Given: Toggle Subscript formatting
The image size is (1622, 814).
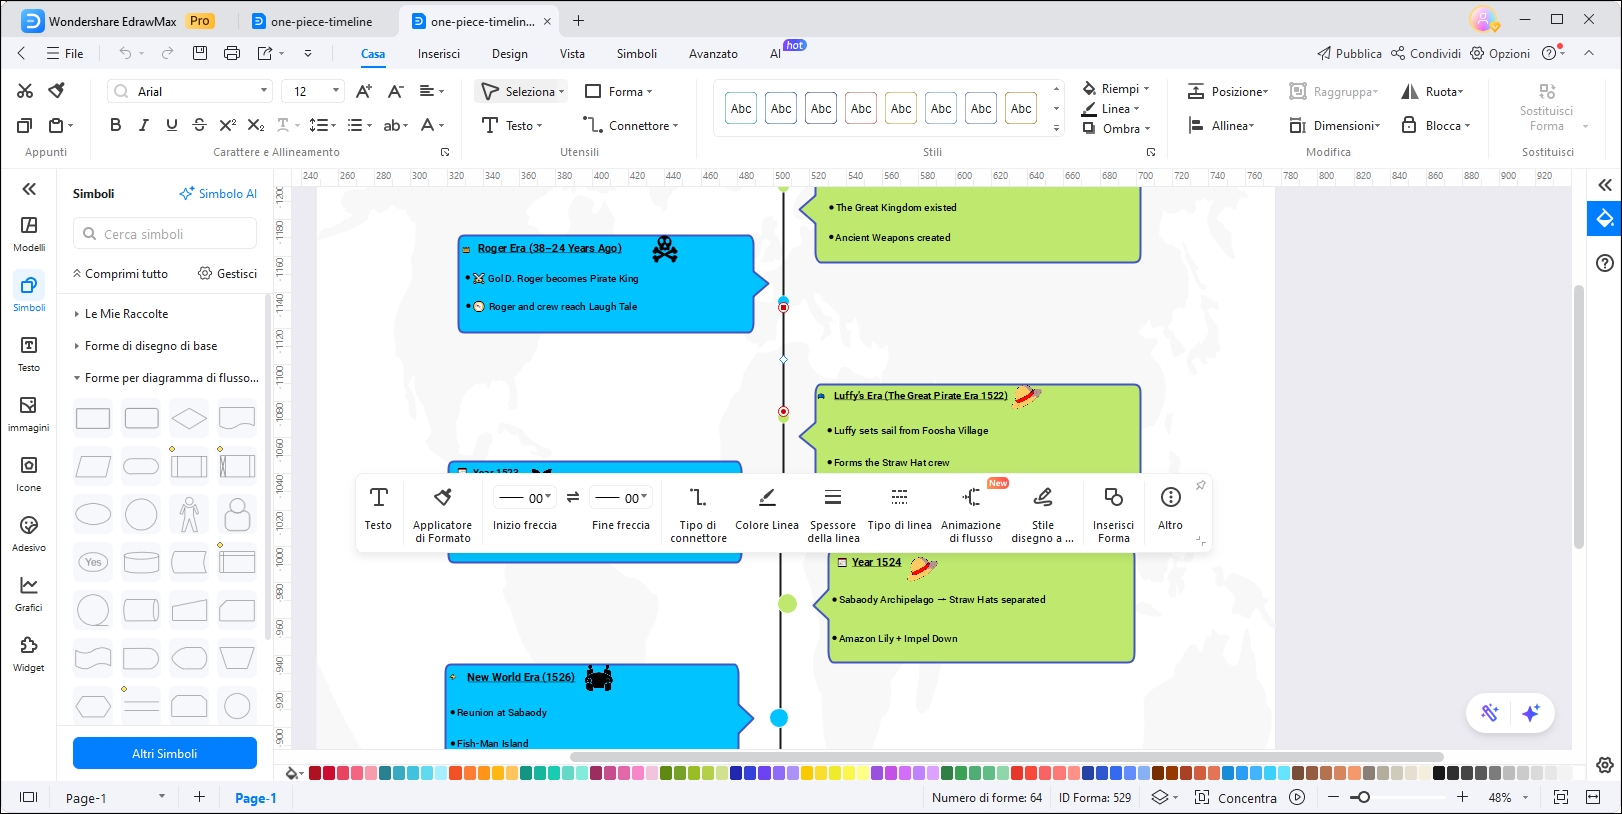Looking at the screenshot, I should (255, 125).
